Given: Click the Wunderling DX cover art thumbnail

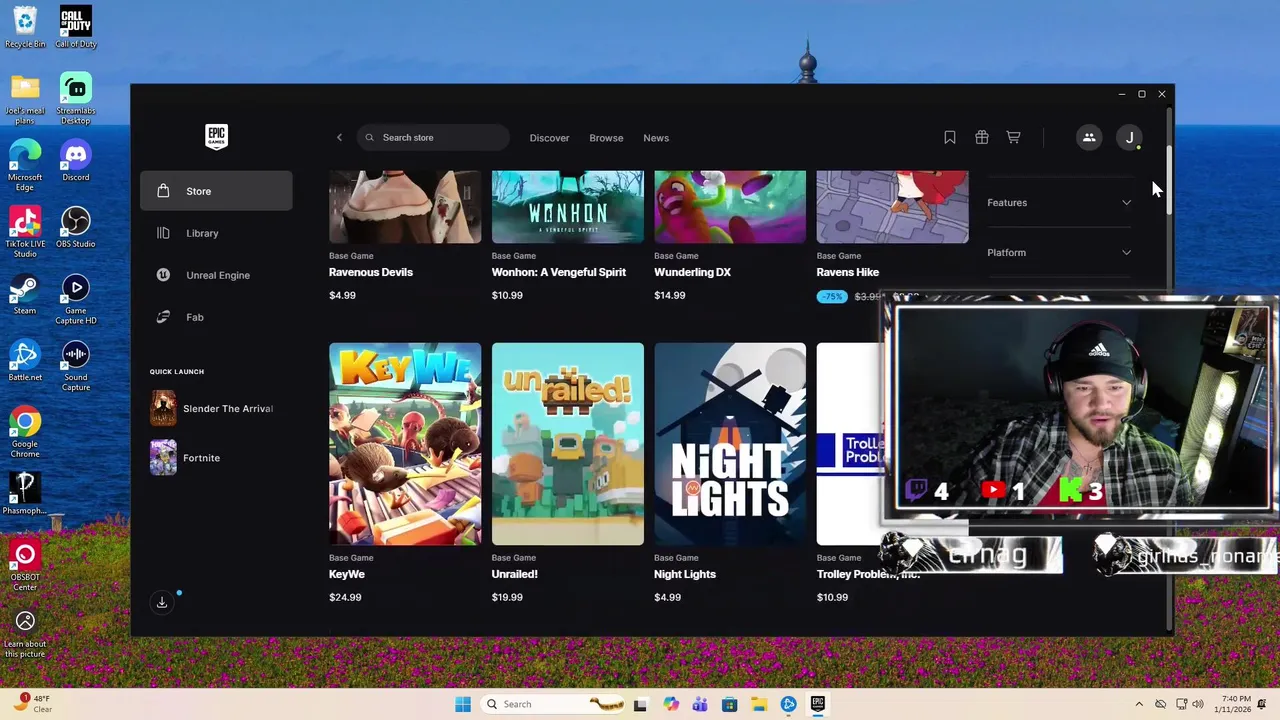Looking at the screenshot, I should (730, 207).
